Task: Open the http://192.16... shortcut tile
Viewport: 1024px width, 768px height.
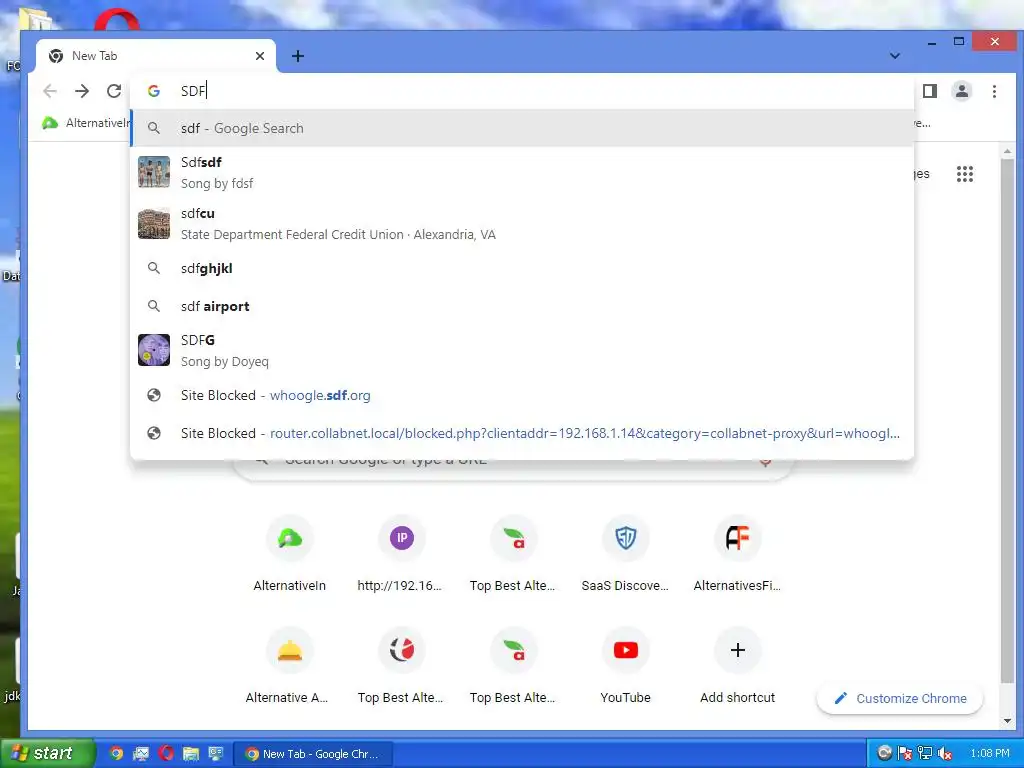Action: pyautogui.click(x=402, y=554)
